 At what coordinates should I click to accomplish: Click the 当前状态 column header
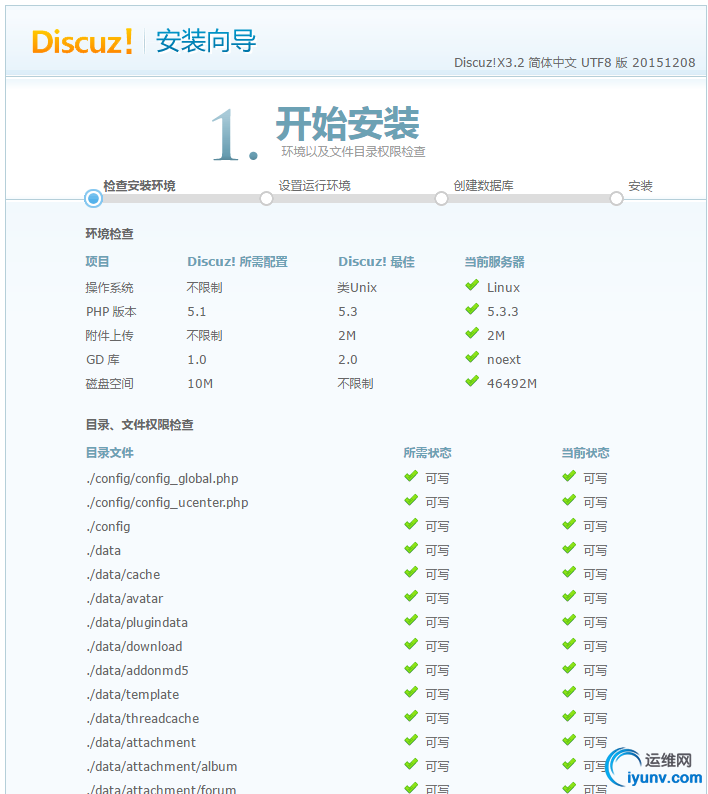coord(585,453)
